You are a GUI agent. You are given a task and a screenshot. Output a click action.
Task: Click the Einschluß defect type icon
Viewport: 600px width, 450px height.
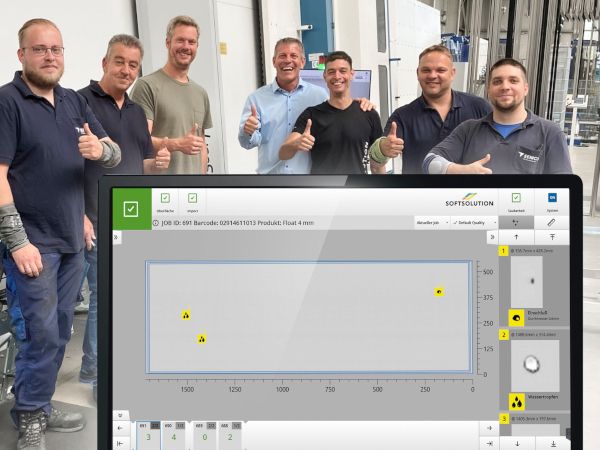[516, 318]
